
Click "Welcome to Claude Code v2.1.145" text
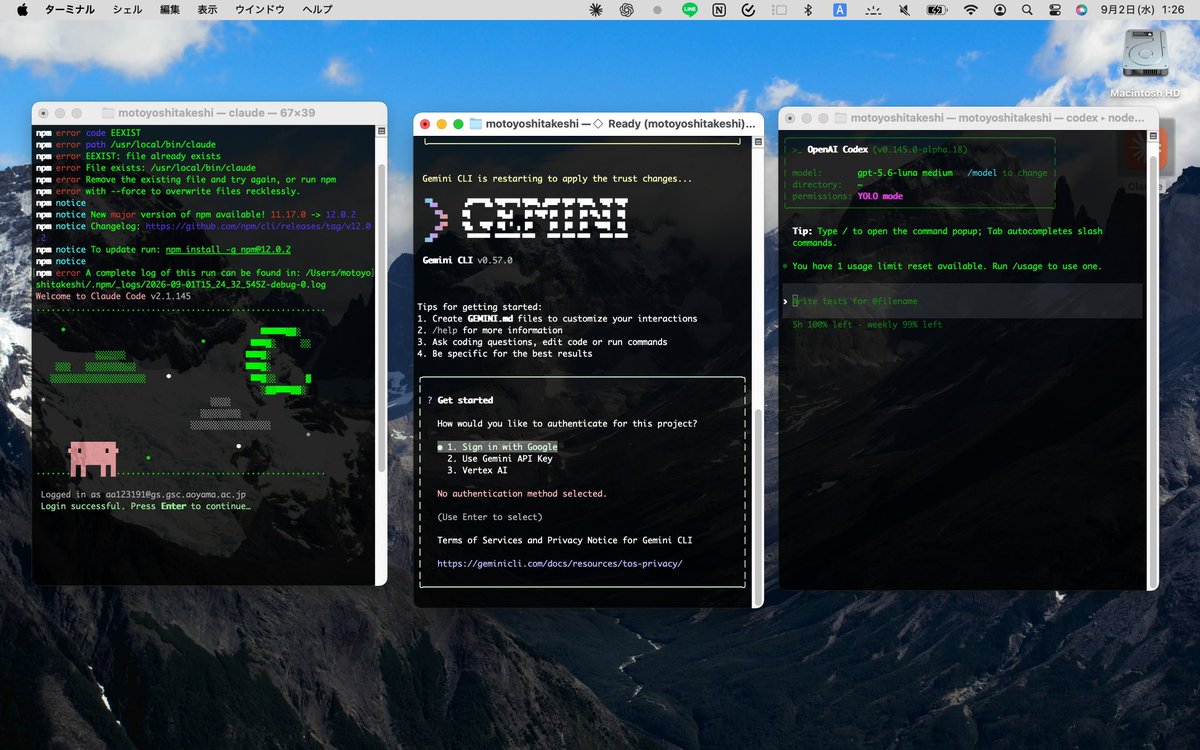point(113,296)
